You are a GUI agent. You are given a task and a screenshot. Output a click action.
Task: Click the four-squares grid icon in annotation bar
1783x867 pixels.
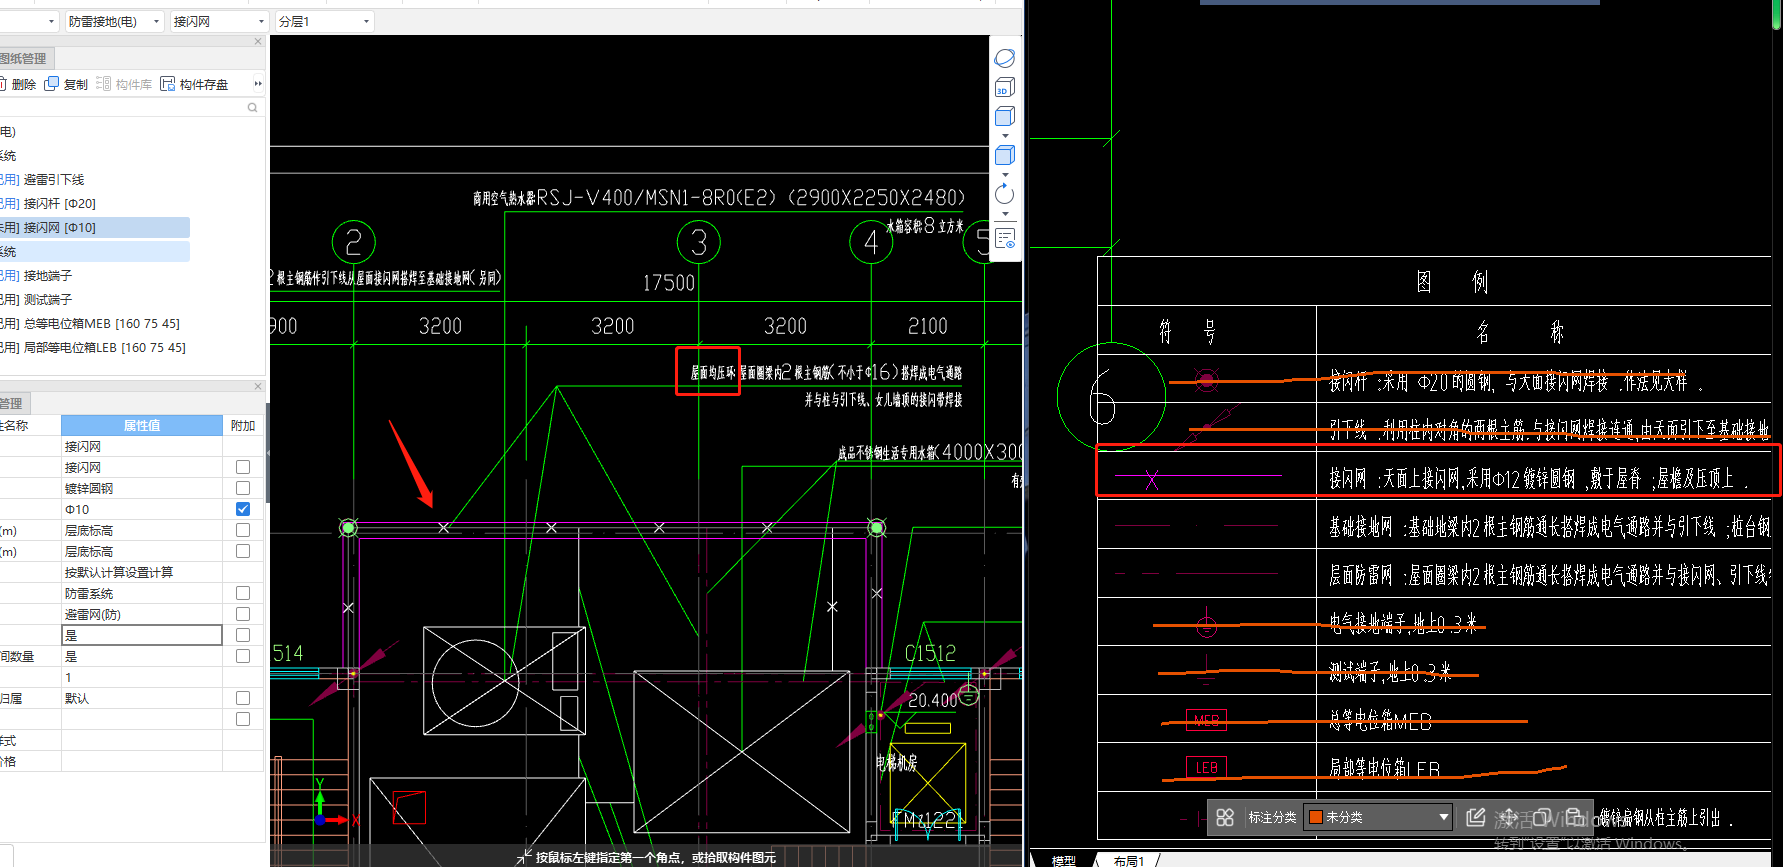pyautogui.click(x=1225, y=817)
